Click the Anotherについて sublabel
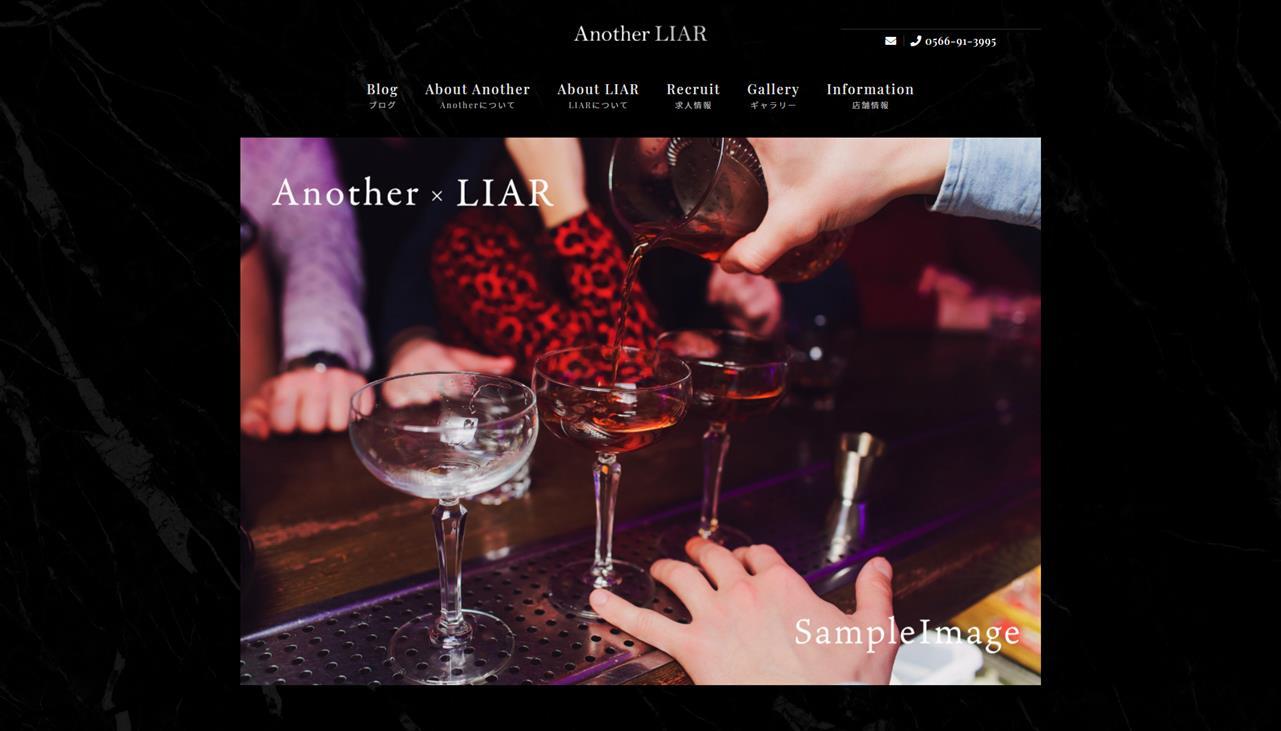The width and height of the screenshot is (1281, 731). pos(477,105)
